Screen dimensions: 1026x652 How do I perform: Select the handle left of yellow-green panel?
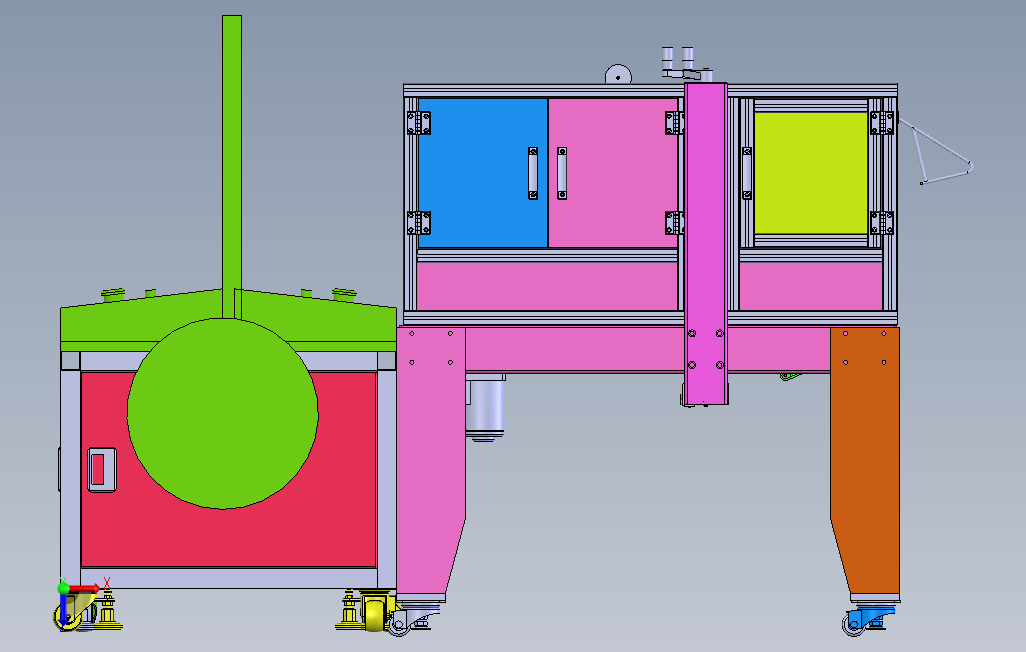point(747,173)
